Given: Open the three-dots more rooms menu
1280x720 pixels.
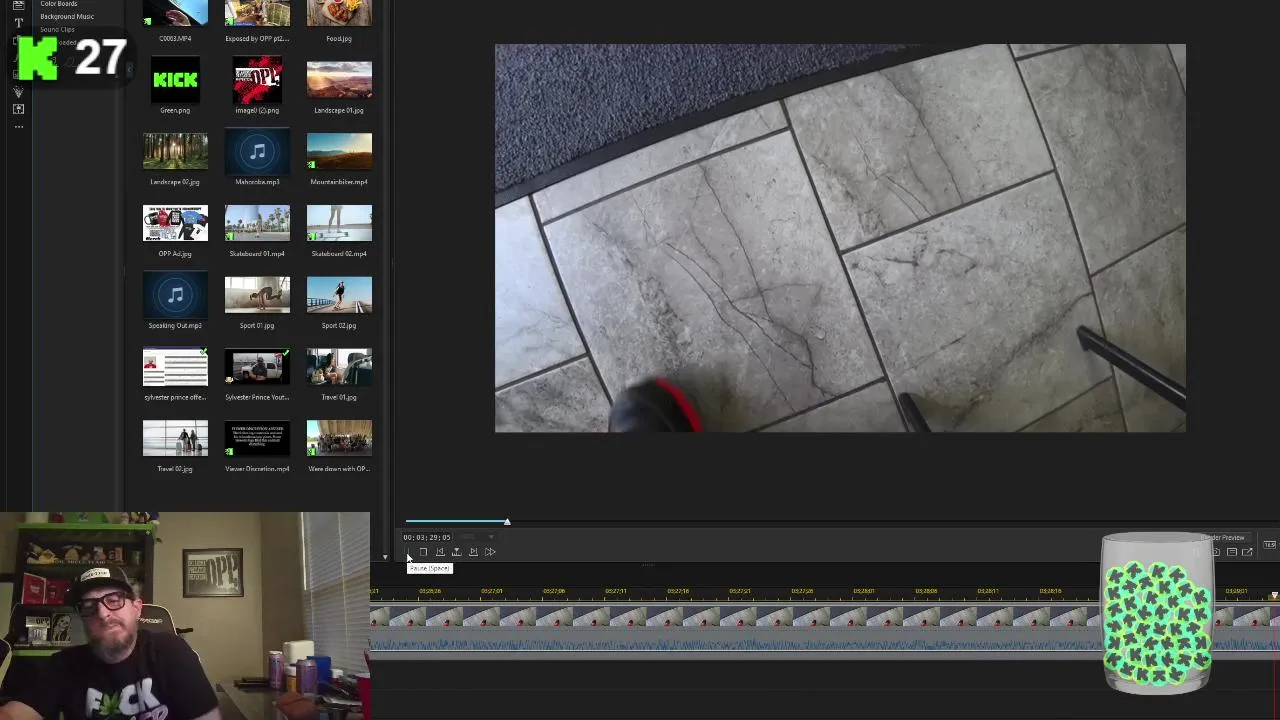Looking at the screenshot, I should coord(18,126).
